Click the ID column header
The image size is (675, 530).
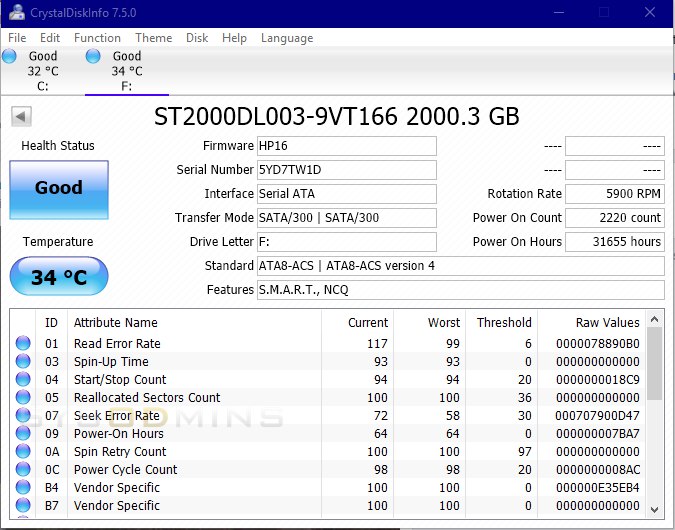52,322
